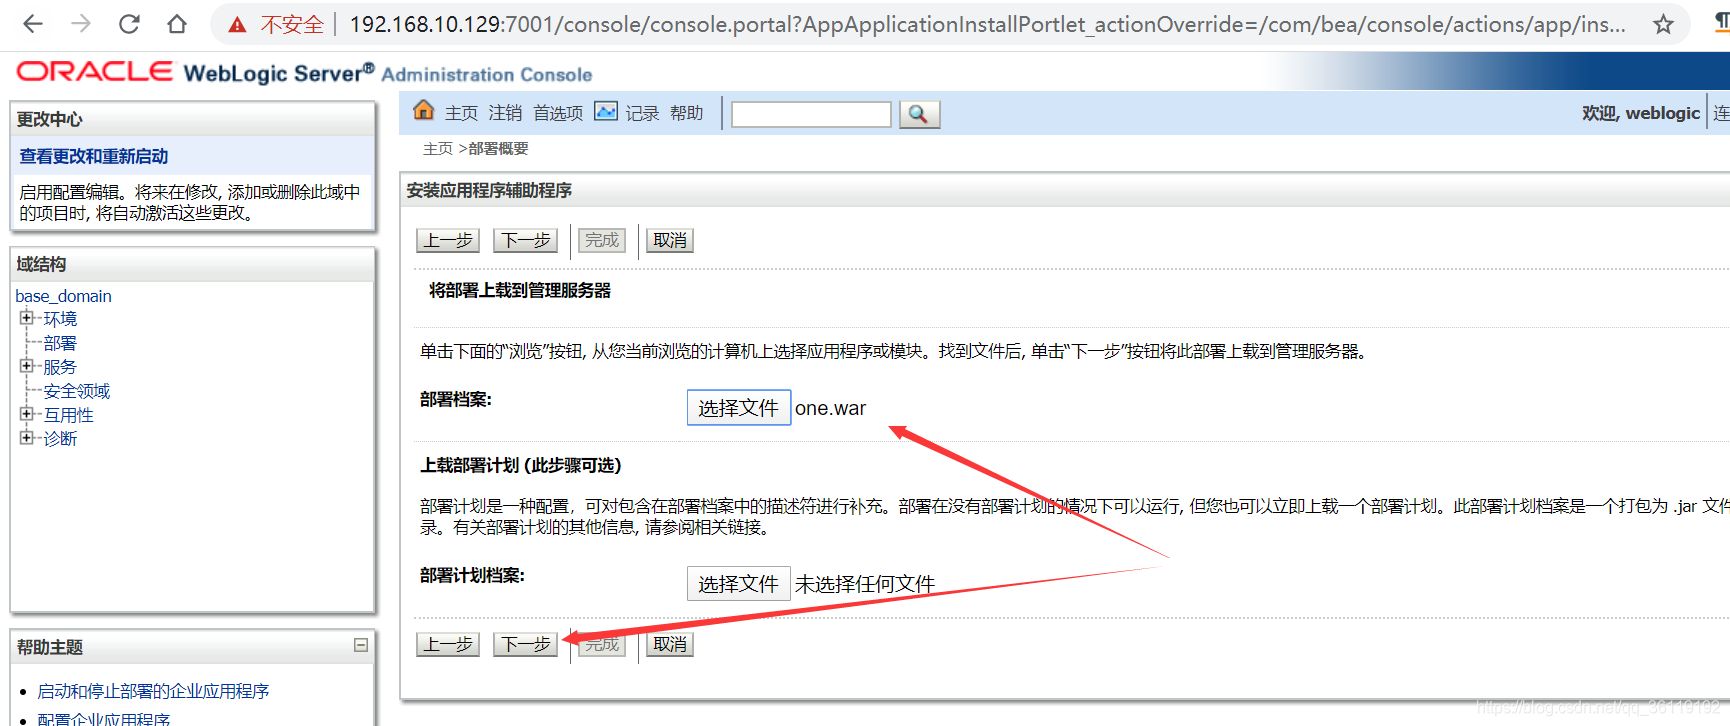The width and height of the screenshot is (1730, 726).
Task: Open 互用性 in domain structure
Action: [x=68, y=415]
